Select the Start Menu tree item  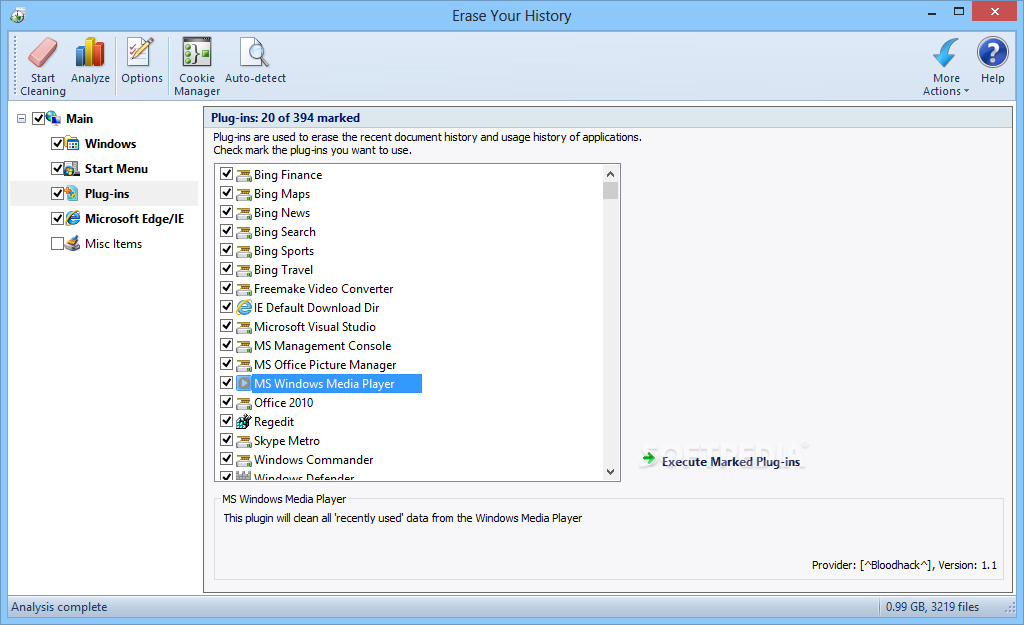click(116, 168)
